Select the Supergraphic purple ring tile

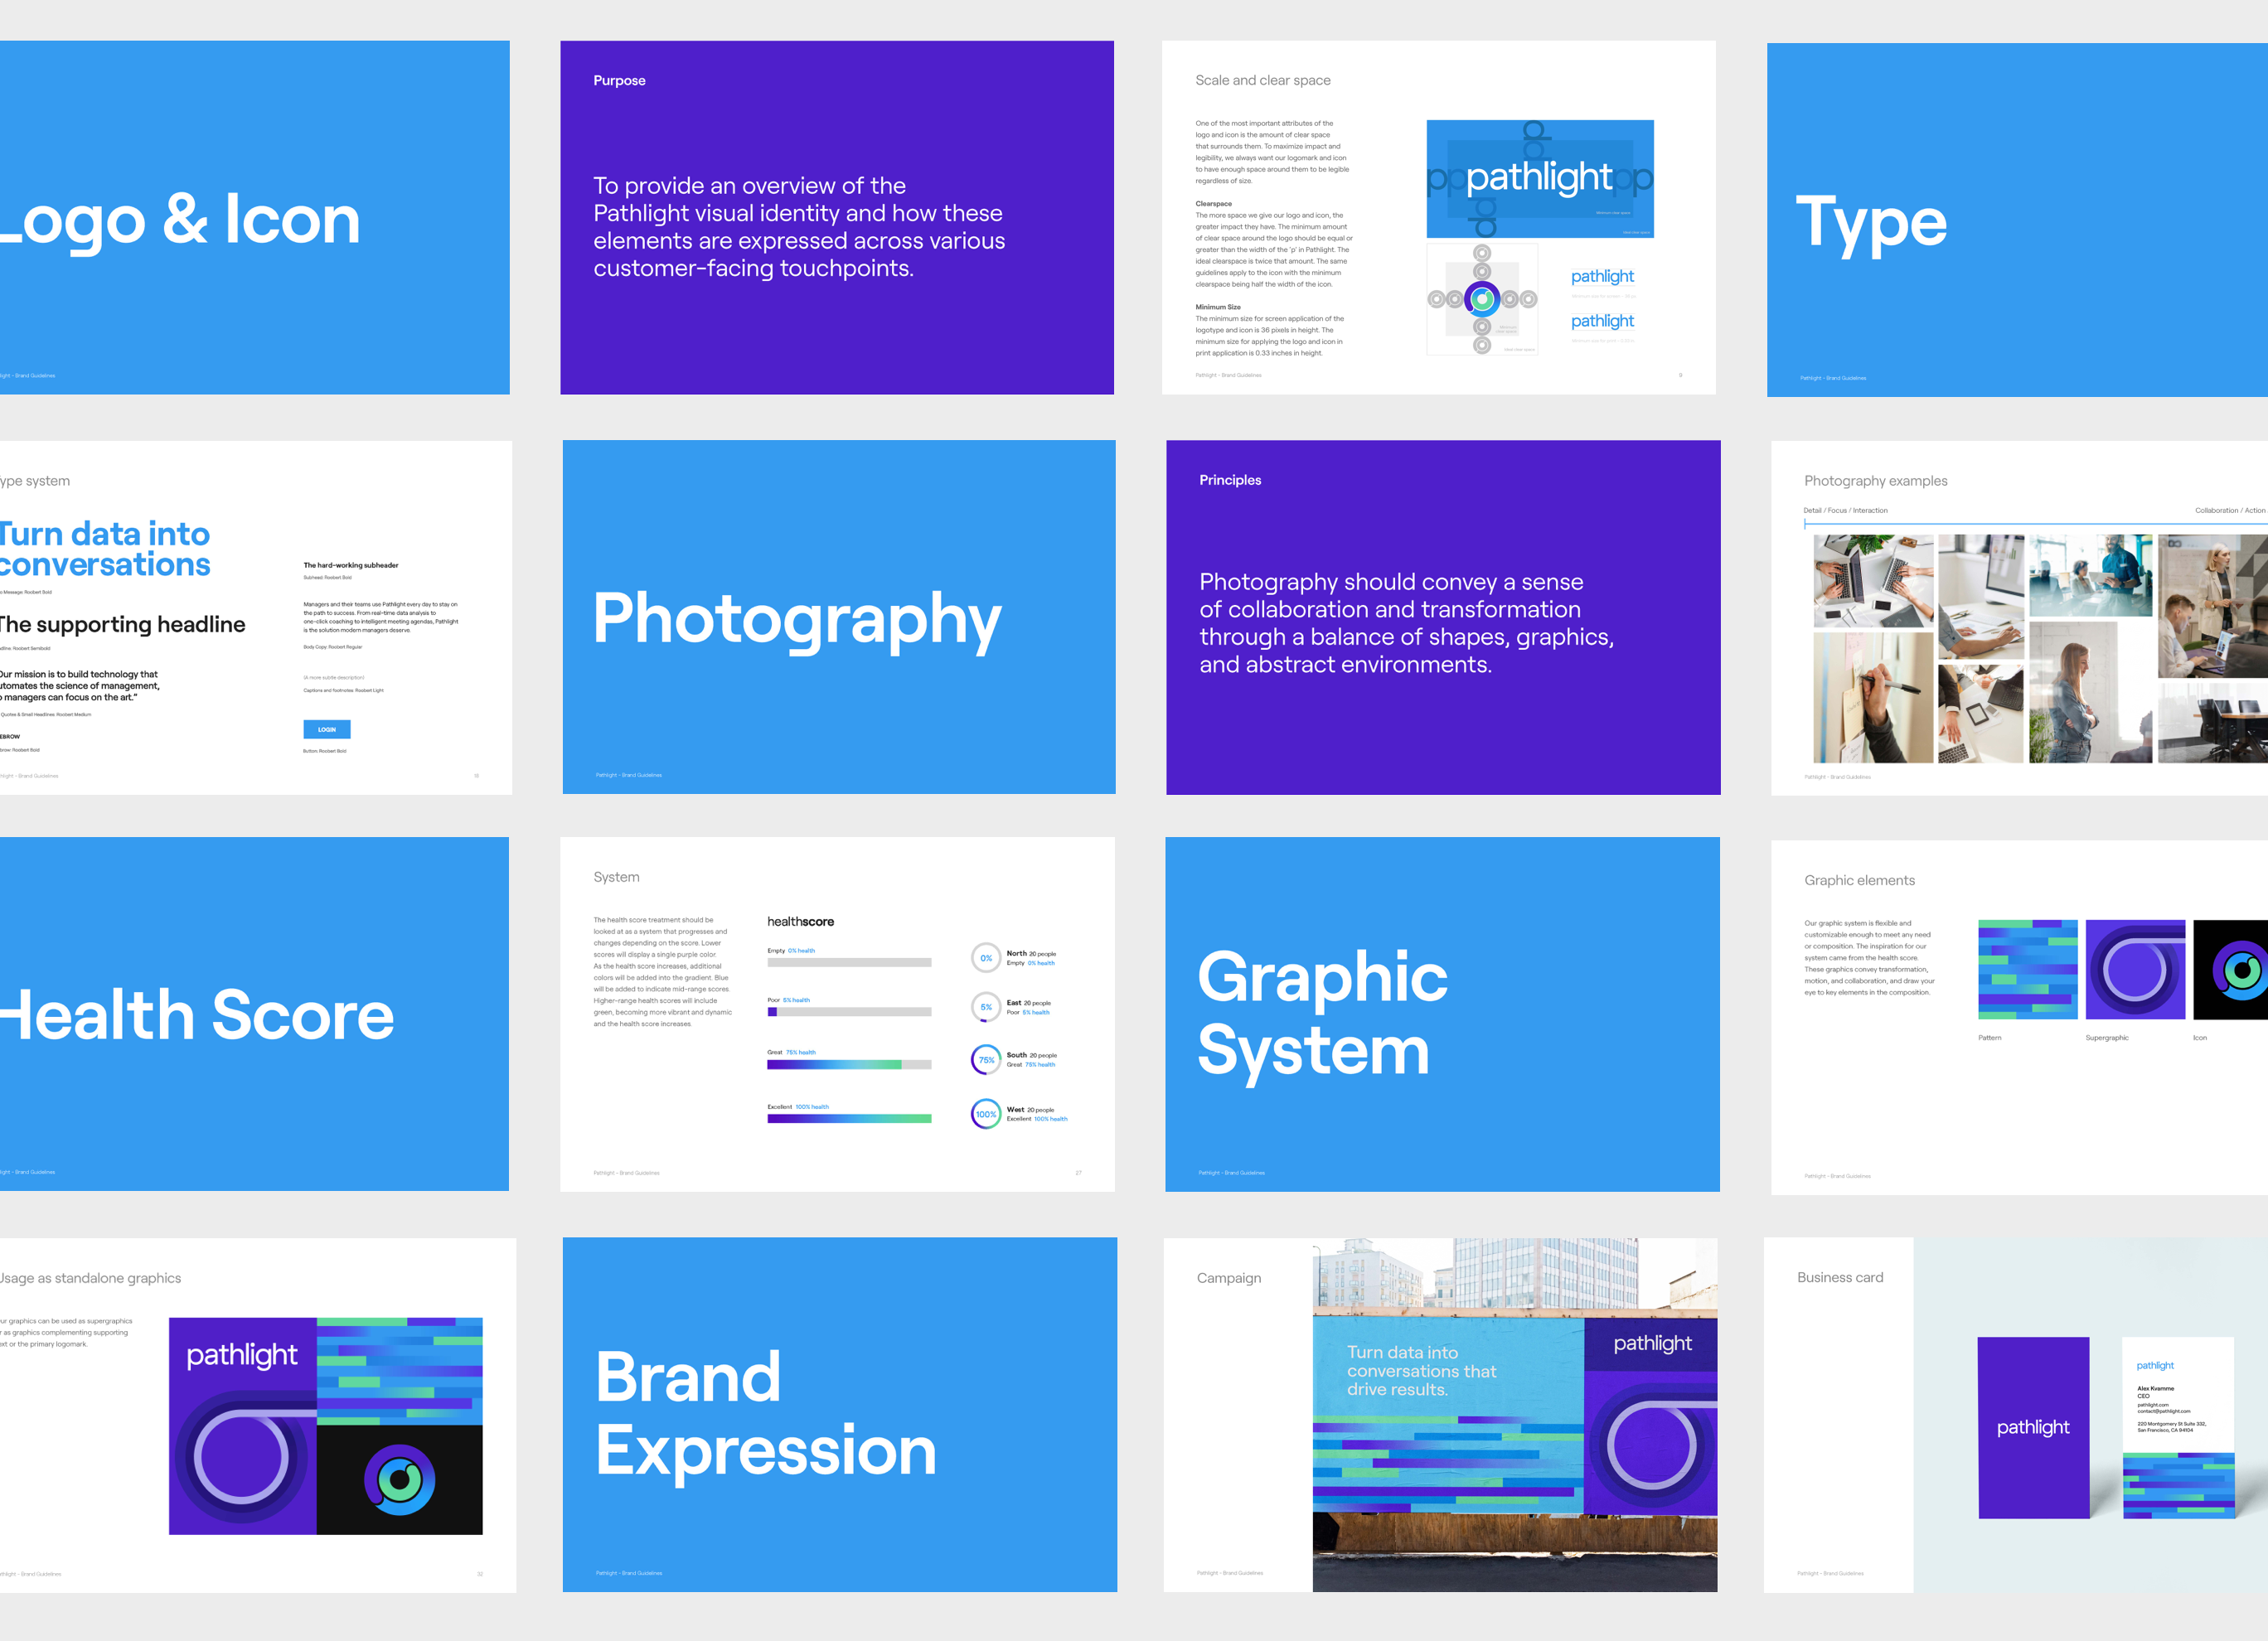click(2135, 969)
